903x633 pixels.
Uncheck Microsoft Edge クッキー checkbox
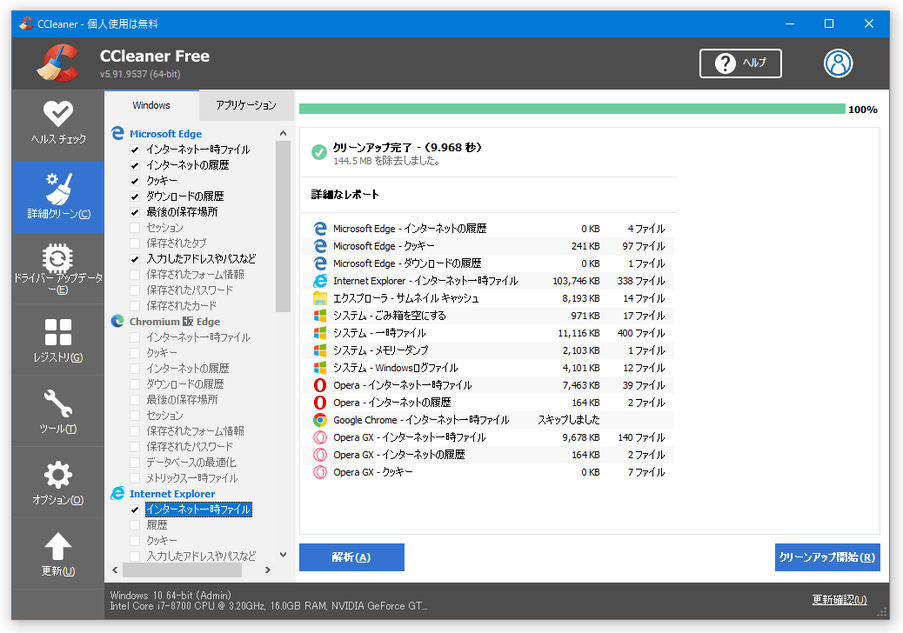click(x=135, y=181)
